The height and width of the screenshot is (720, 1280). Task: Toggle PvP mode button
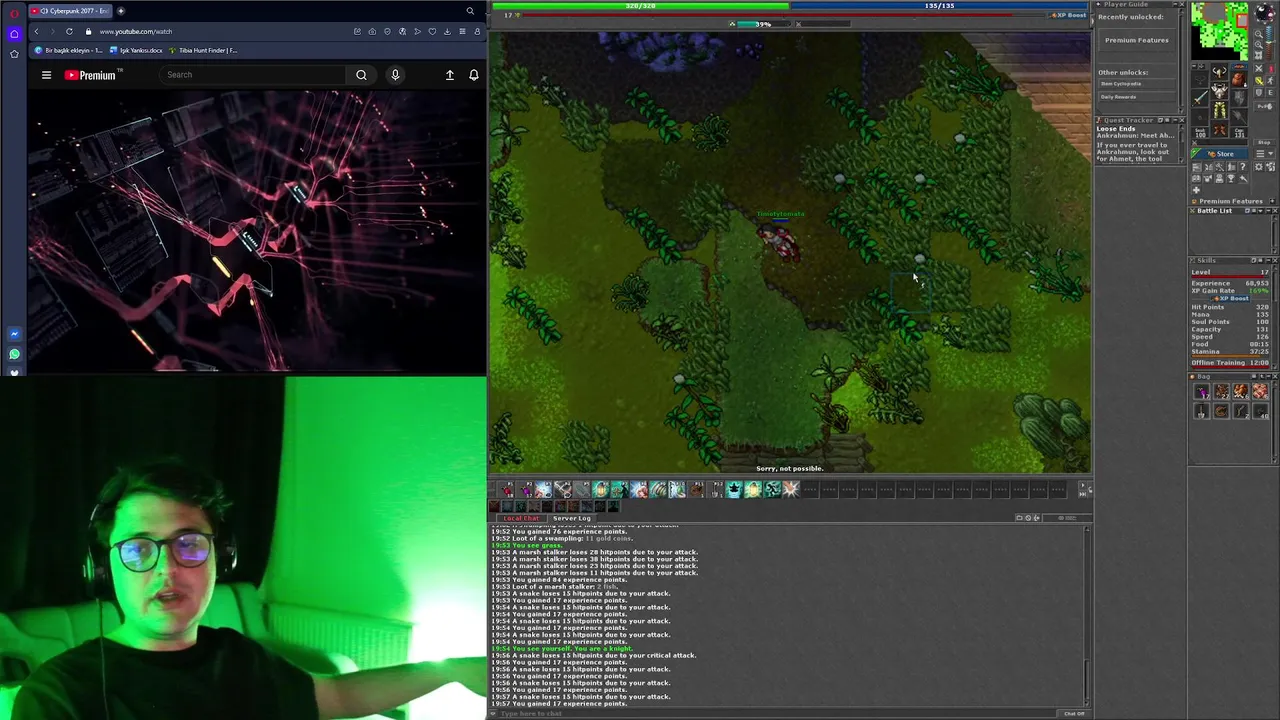point(1264,106)
